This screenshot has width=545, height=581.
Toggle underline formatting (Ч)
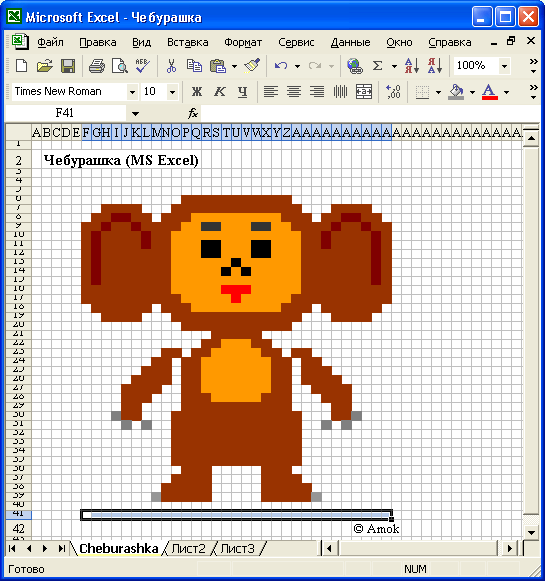click(x=243, y=92)
